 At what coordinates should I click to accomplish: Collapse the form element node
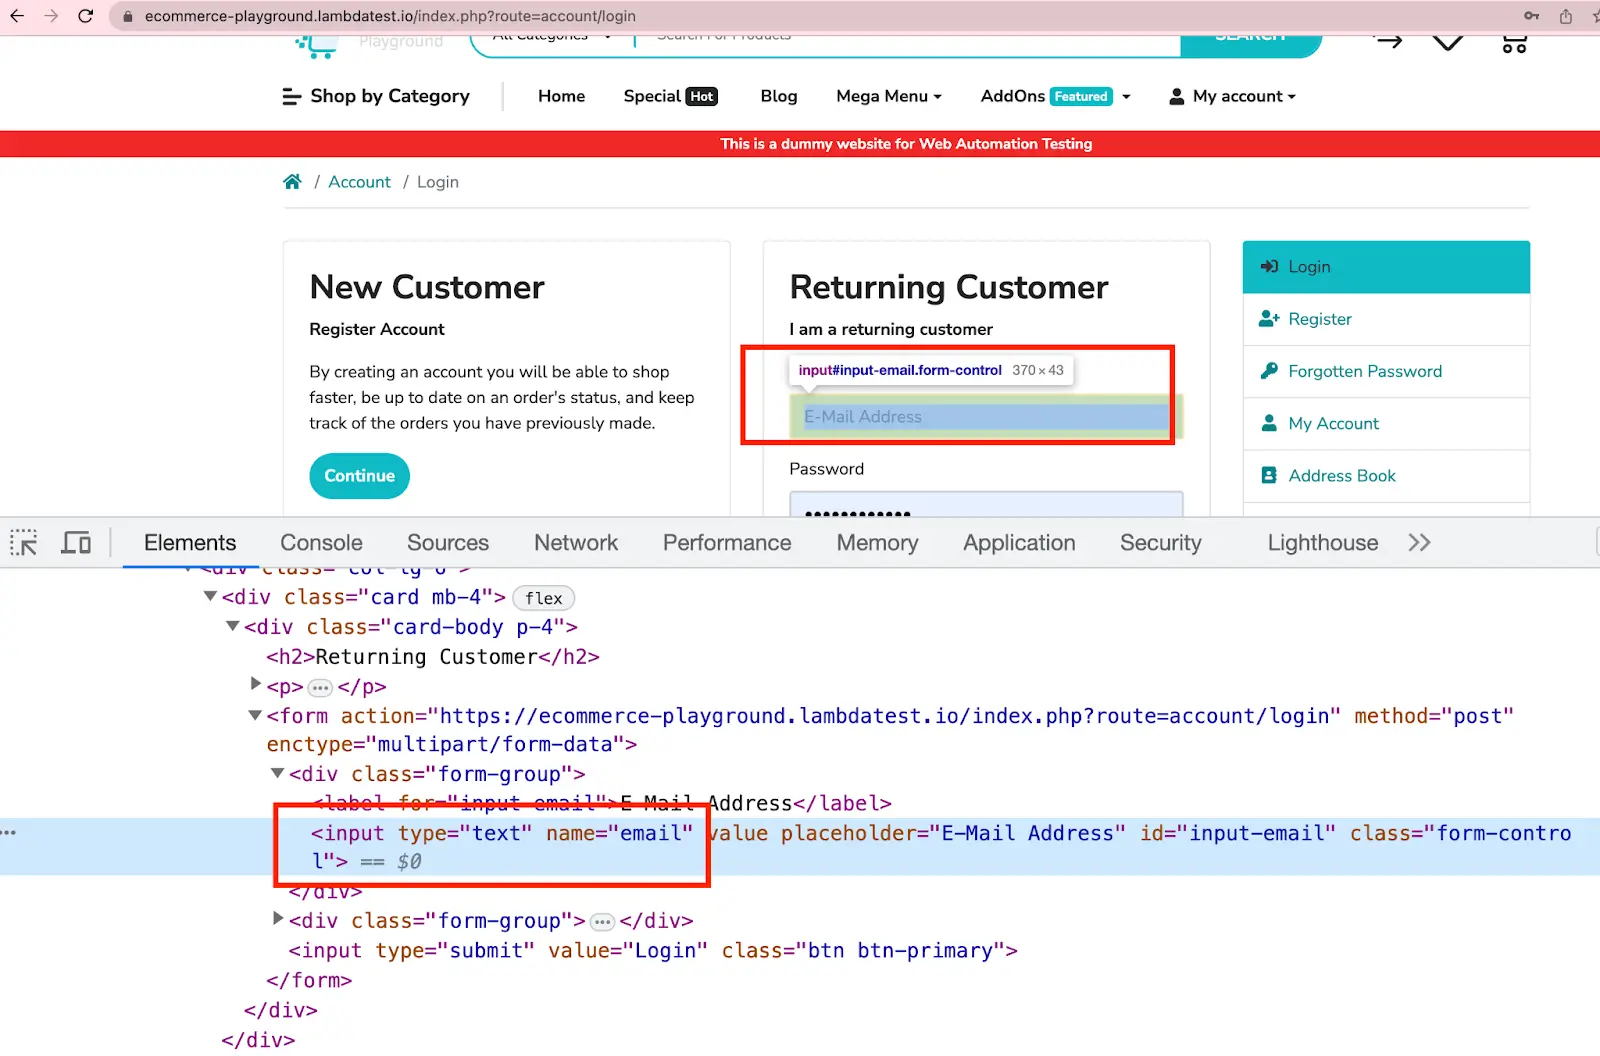pyautogui.click(x=255, y=715)
